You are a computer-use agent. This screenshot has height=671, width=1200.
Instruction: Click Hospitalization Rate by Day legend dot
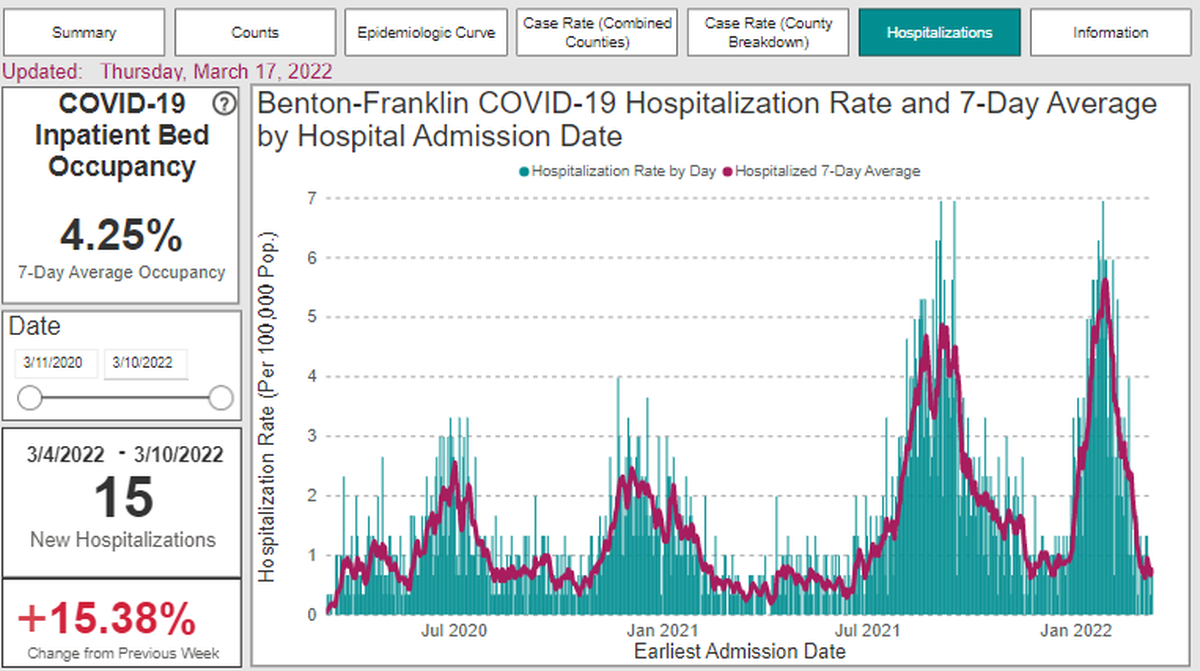[525, 171]
